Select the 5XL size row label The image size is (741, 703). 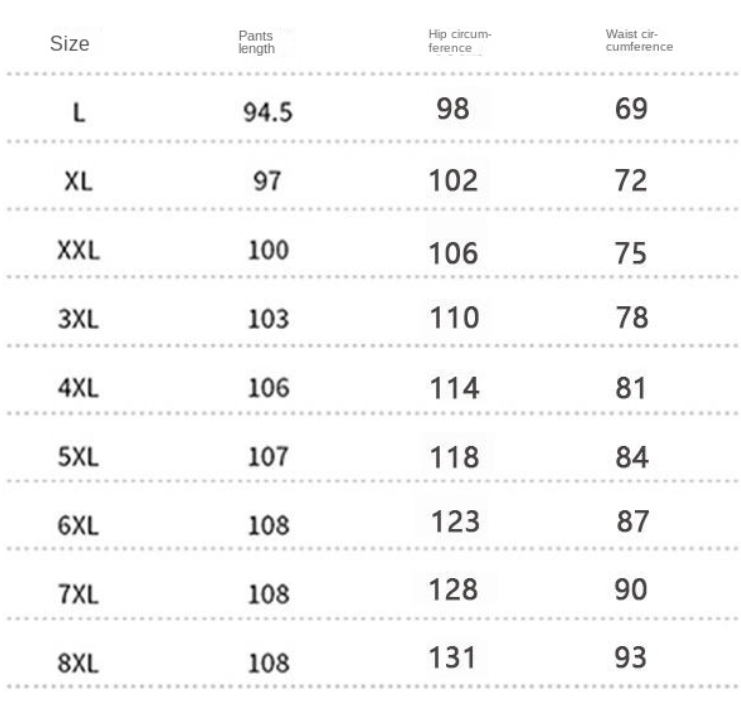tap(79, 457)
